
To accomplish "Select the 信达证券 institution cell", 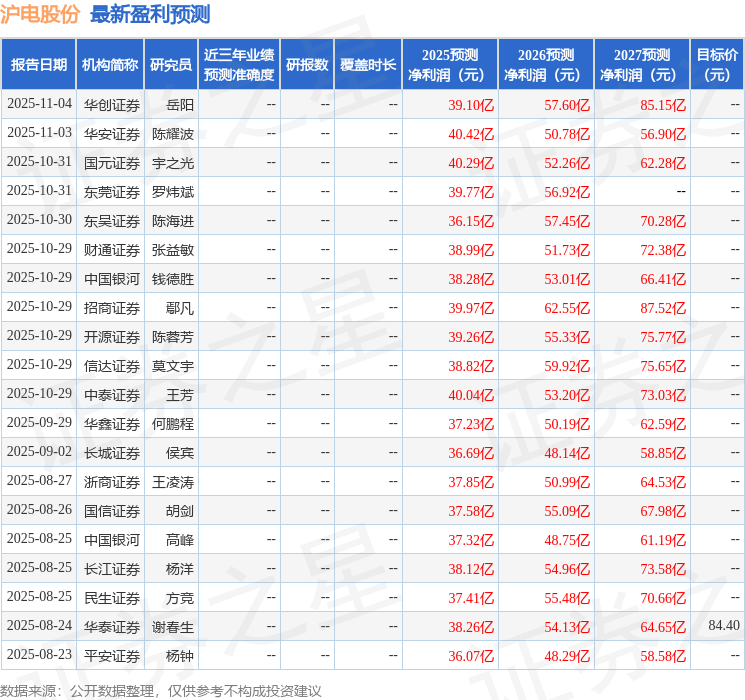I will point(112,366).
